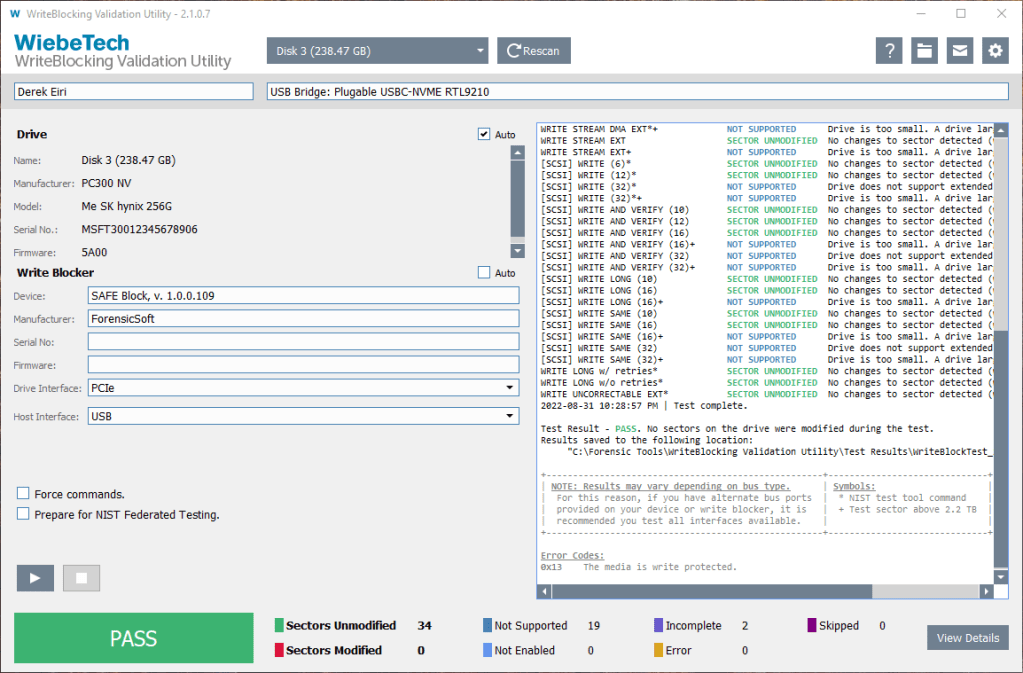Enable Force commands checkbox
This screenshot has height=673, width=1023.
click(23, 494)
